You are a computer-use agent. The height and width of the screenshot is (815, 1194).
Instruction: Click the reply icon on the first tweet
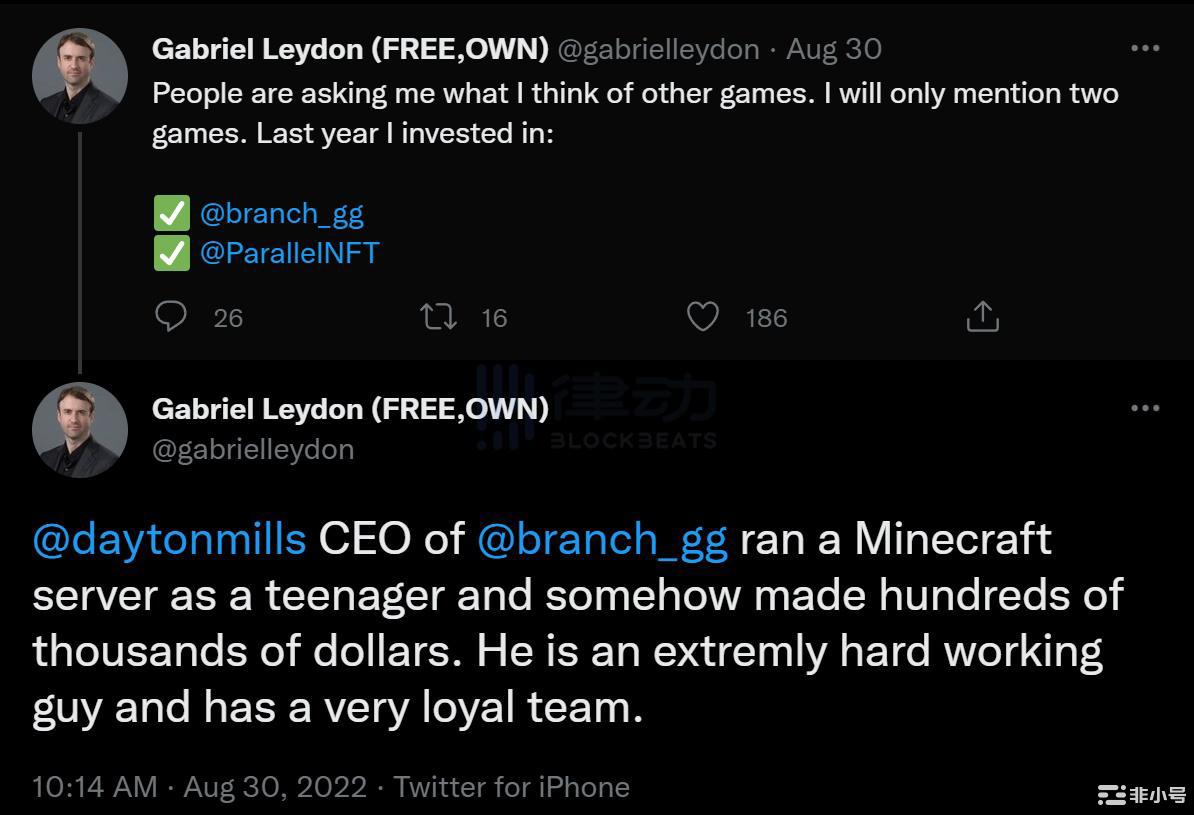(171, 317)
